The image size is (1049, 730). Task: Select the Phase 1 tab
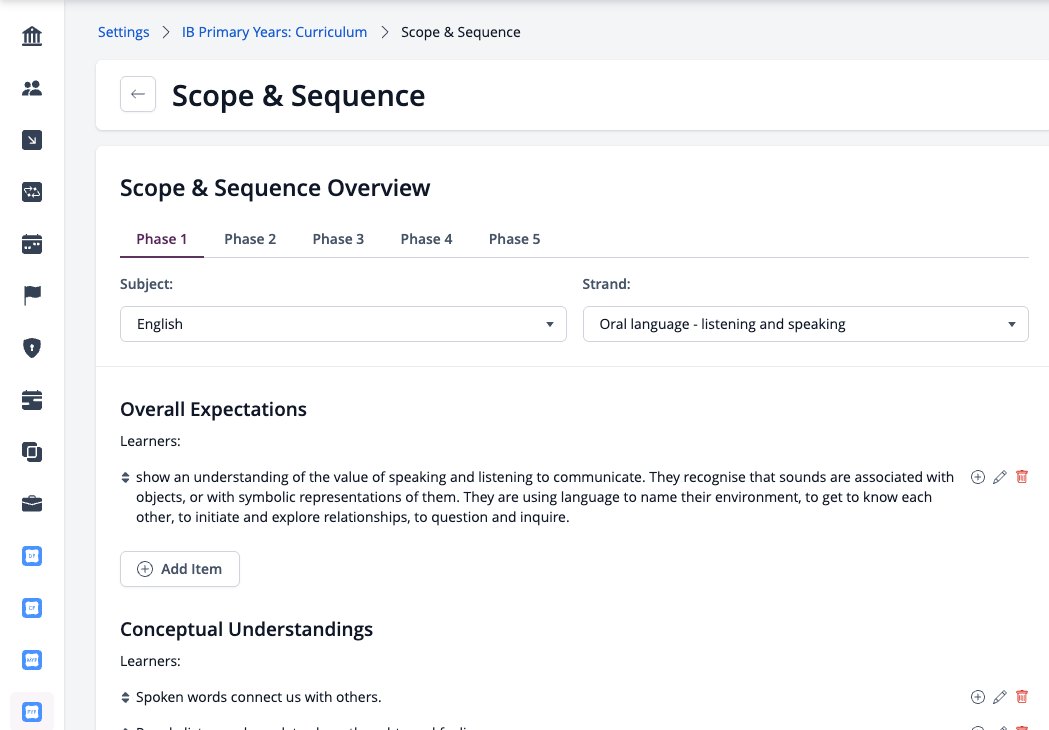[x=161, y=239]
